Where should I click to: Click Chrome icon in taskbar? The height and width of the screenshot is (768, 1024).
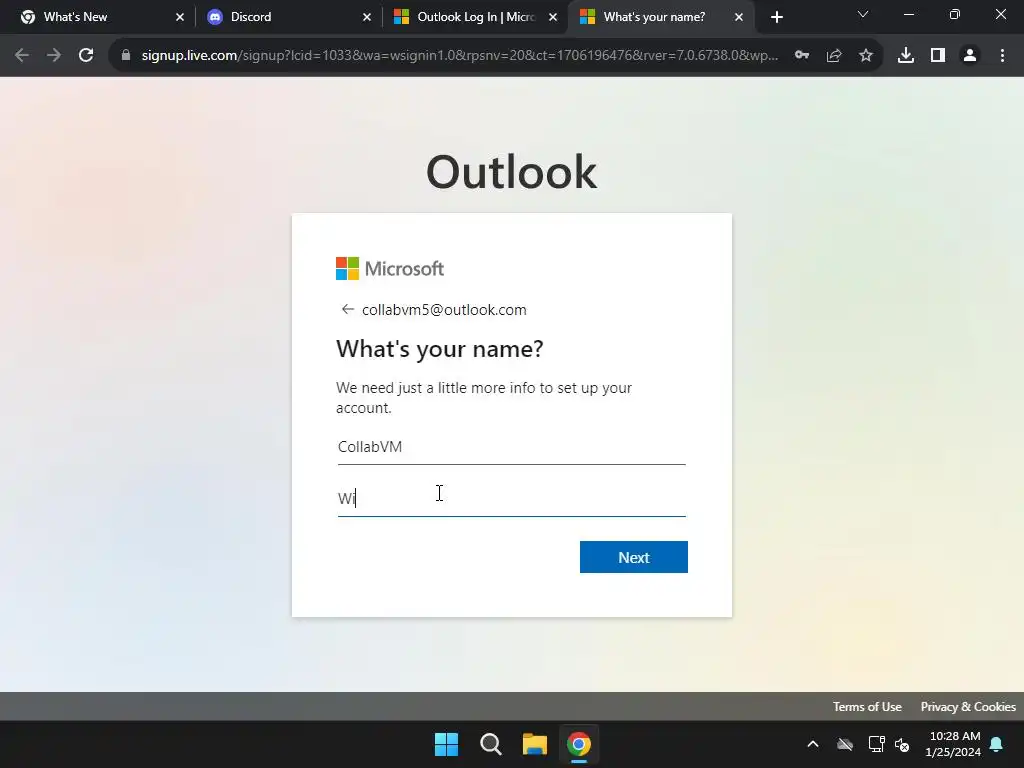point(579,744)
